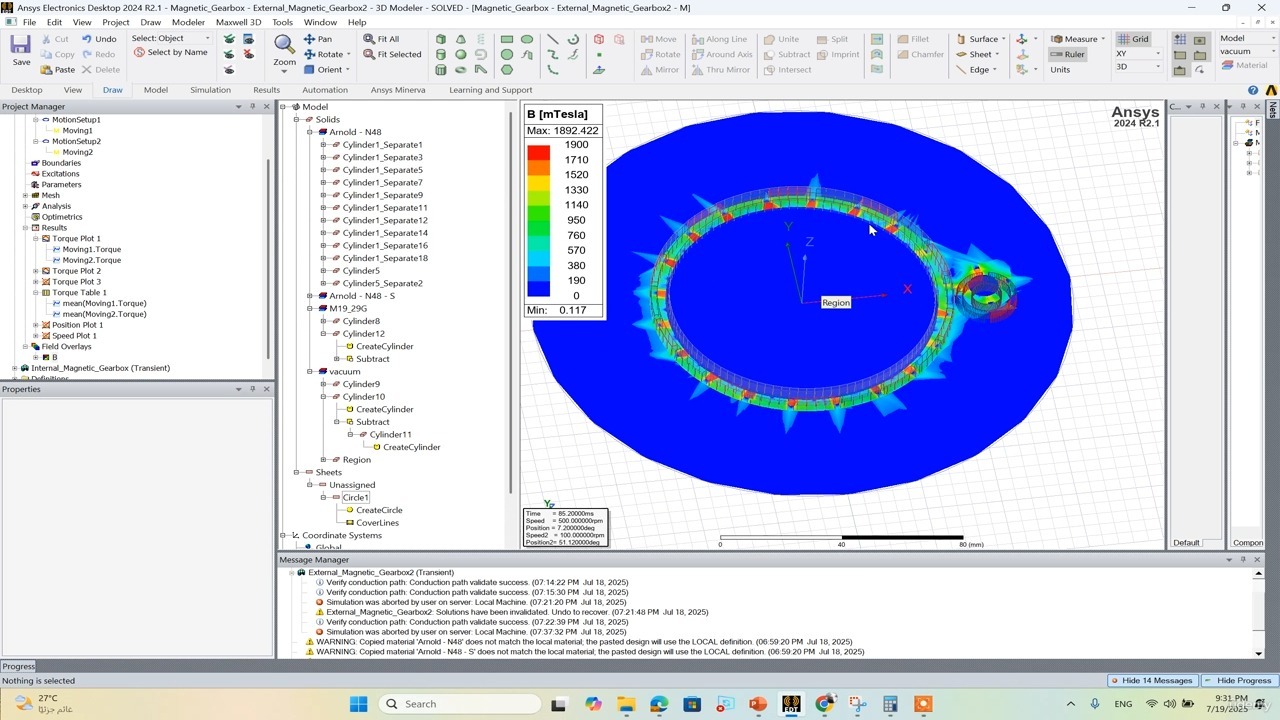This screenshot has width=1280, height=720.
Task: Collapse the Arnold - N48 tree node
Action: [310, 132]
